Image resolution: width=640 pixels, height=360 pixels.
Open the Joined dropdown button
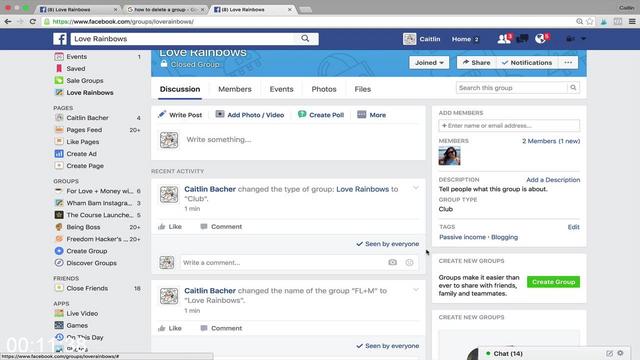coord(429,62)
